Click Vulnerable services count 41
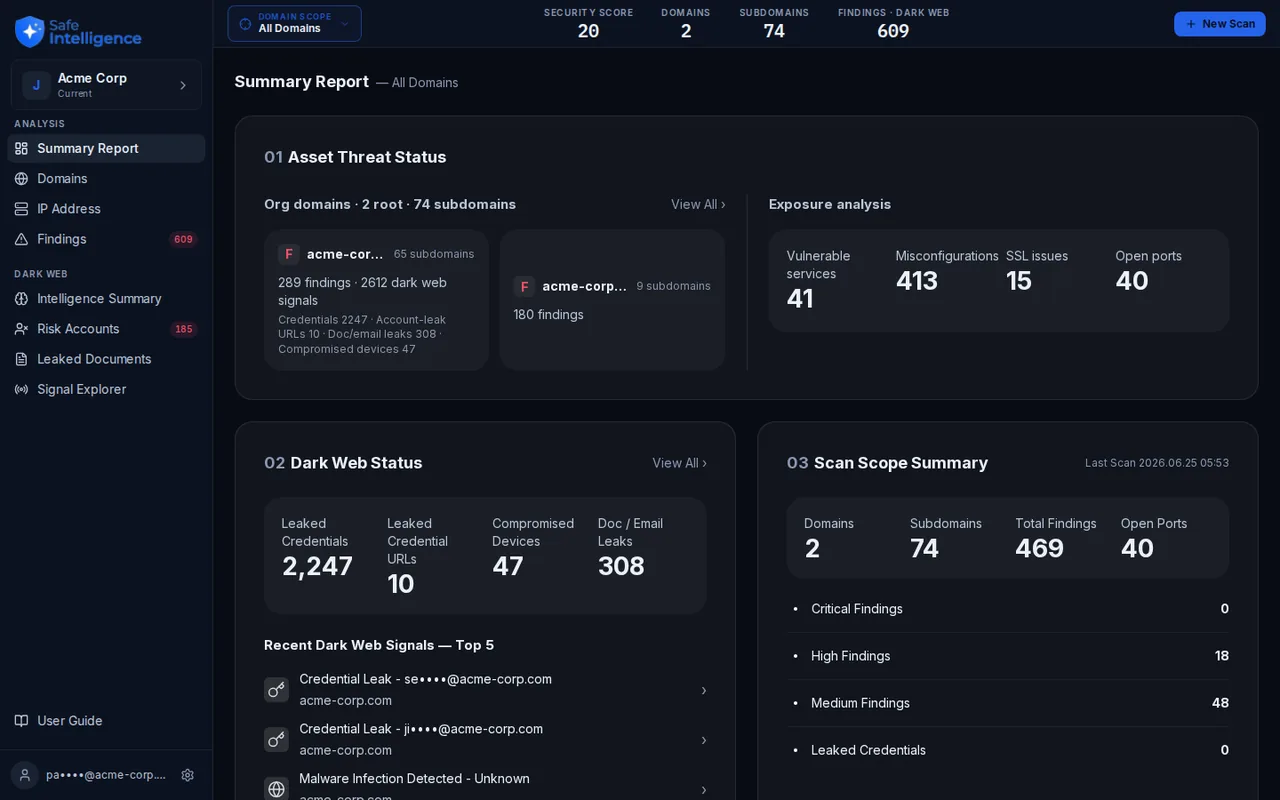1280x800 pixels. point(800,299)
